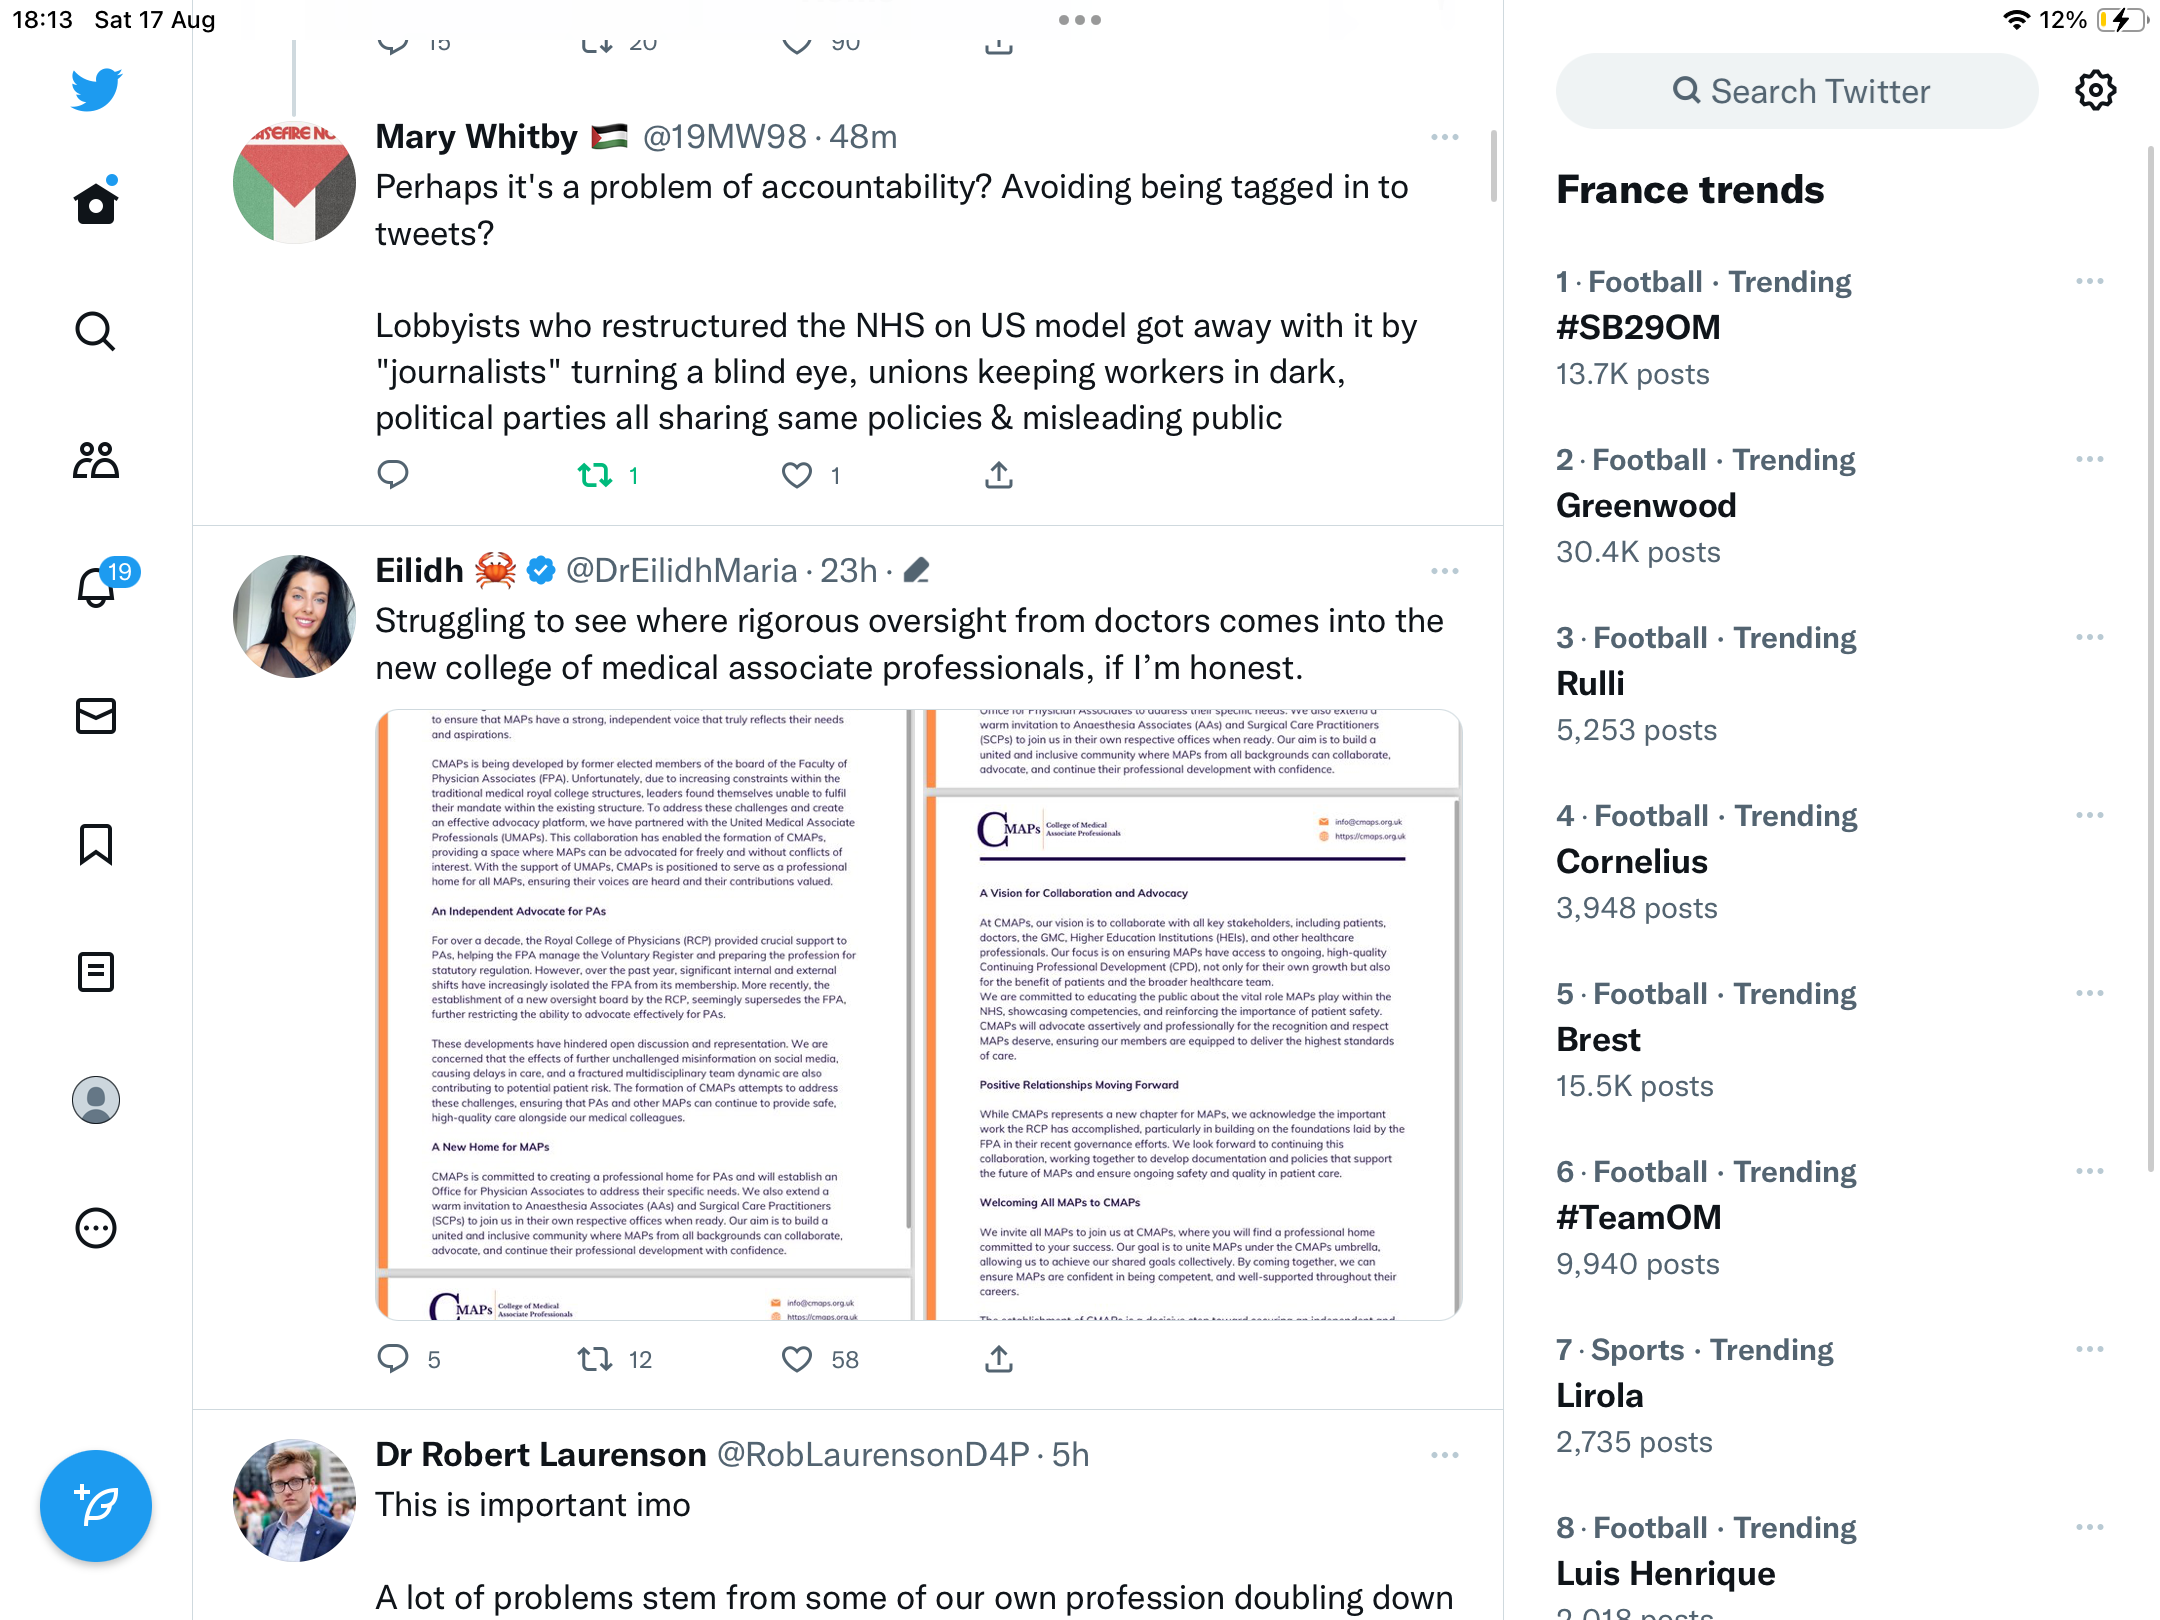Open the left CMAPs document image
Viewport: 2160px width, 1620px height.
point(646,1015)
